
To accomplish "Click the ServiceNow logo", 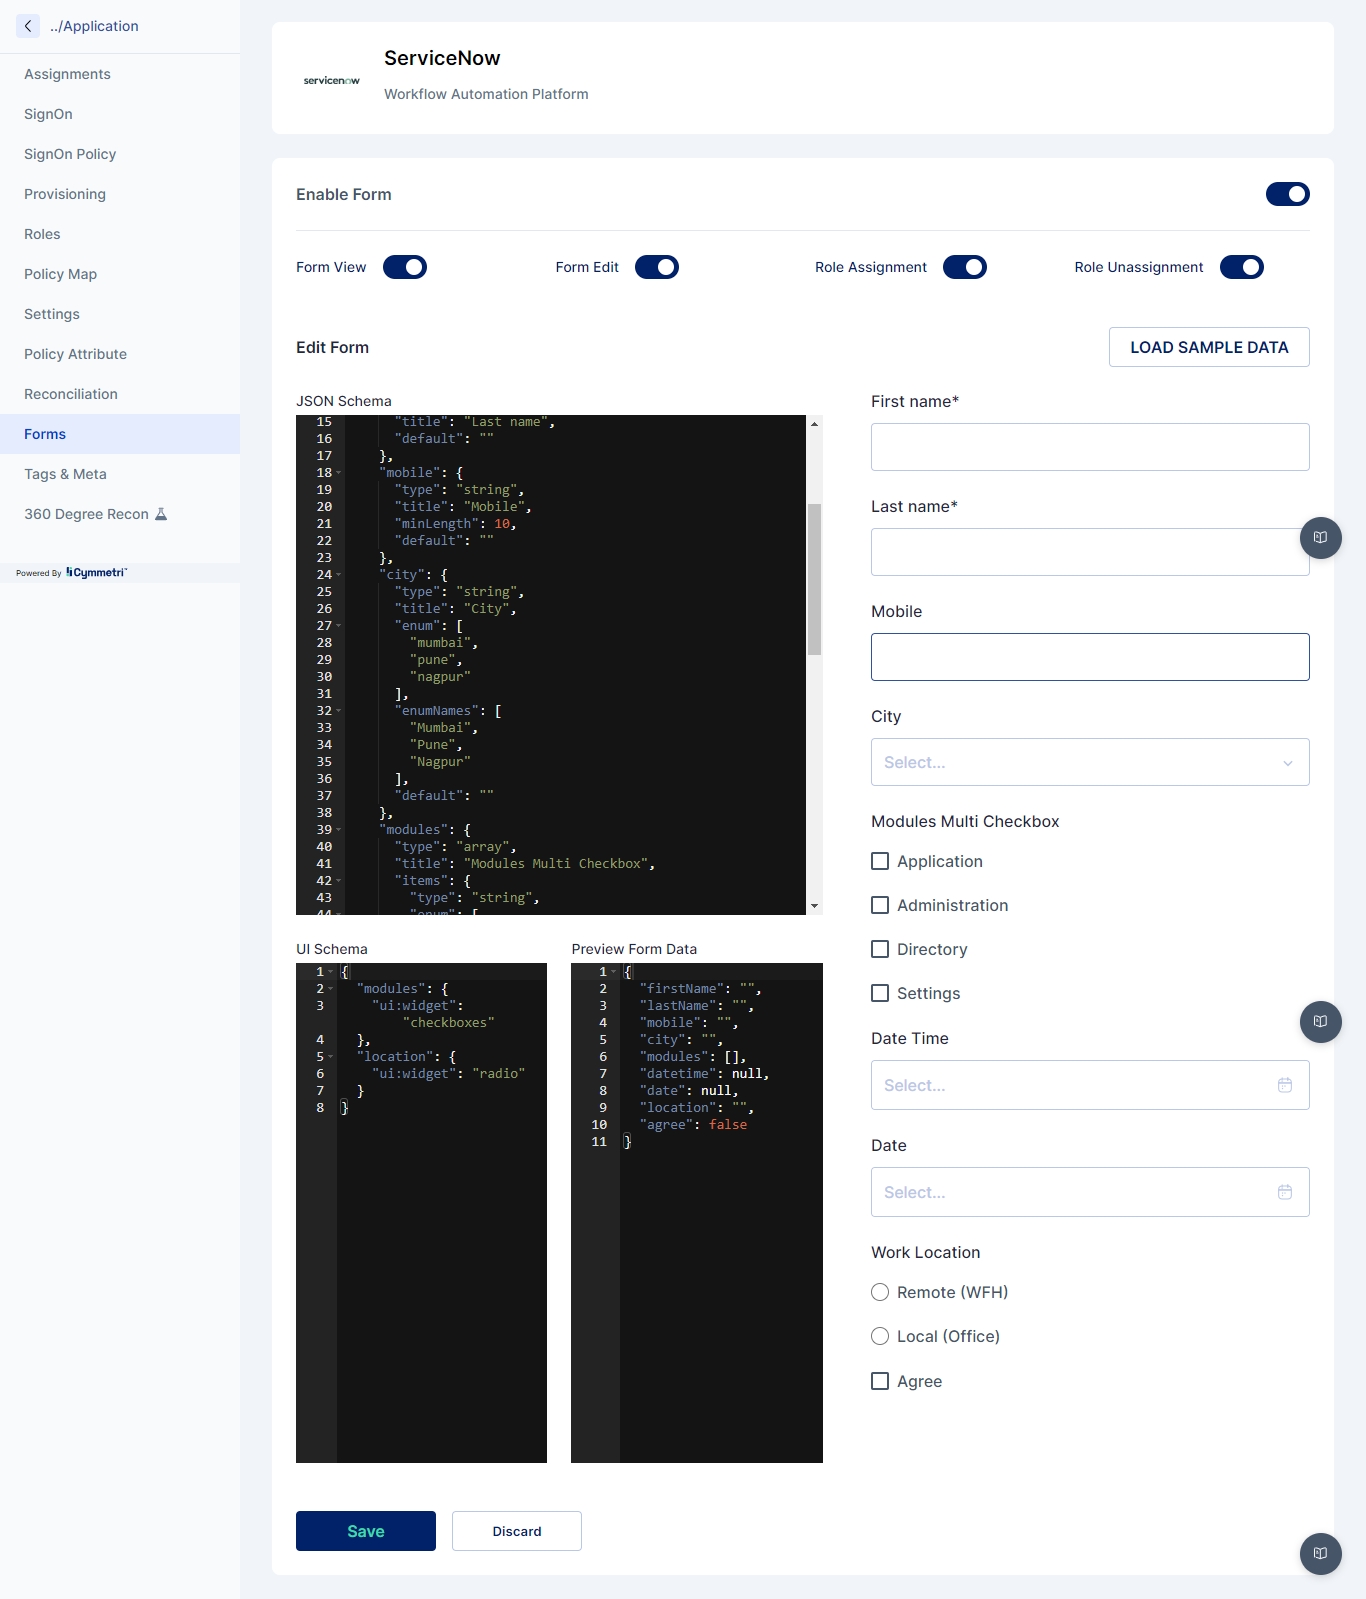I will 332,80.
